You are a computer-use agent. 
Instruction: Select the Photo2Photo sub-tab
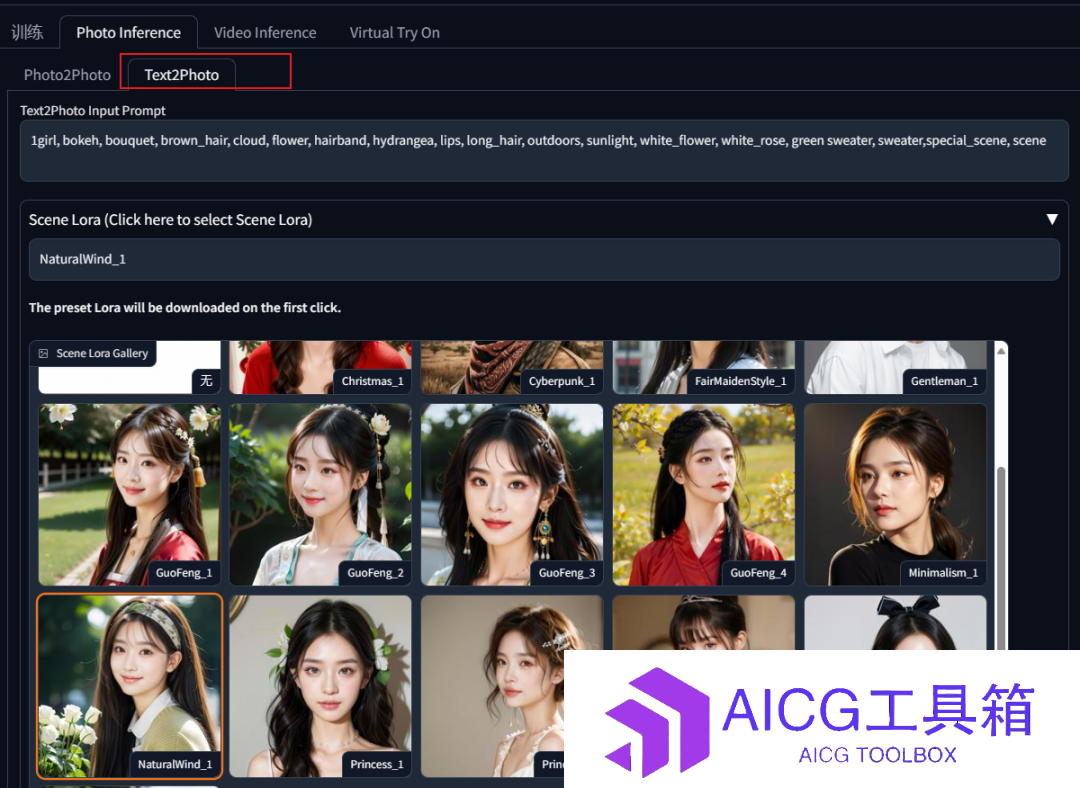tap(68, 74)
